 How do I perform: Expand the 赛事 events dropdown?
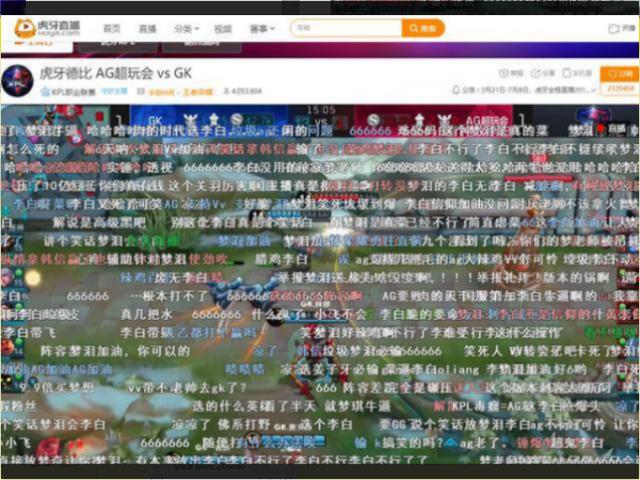tap(262, 29)
